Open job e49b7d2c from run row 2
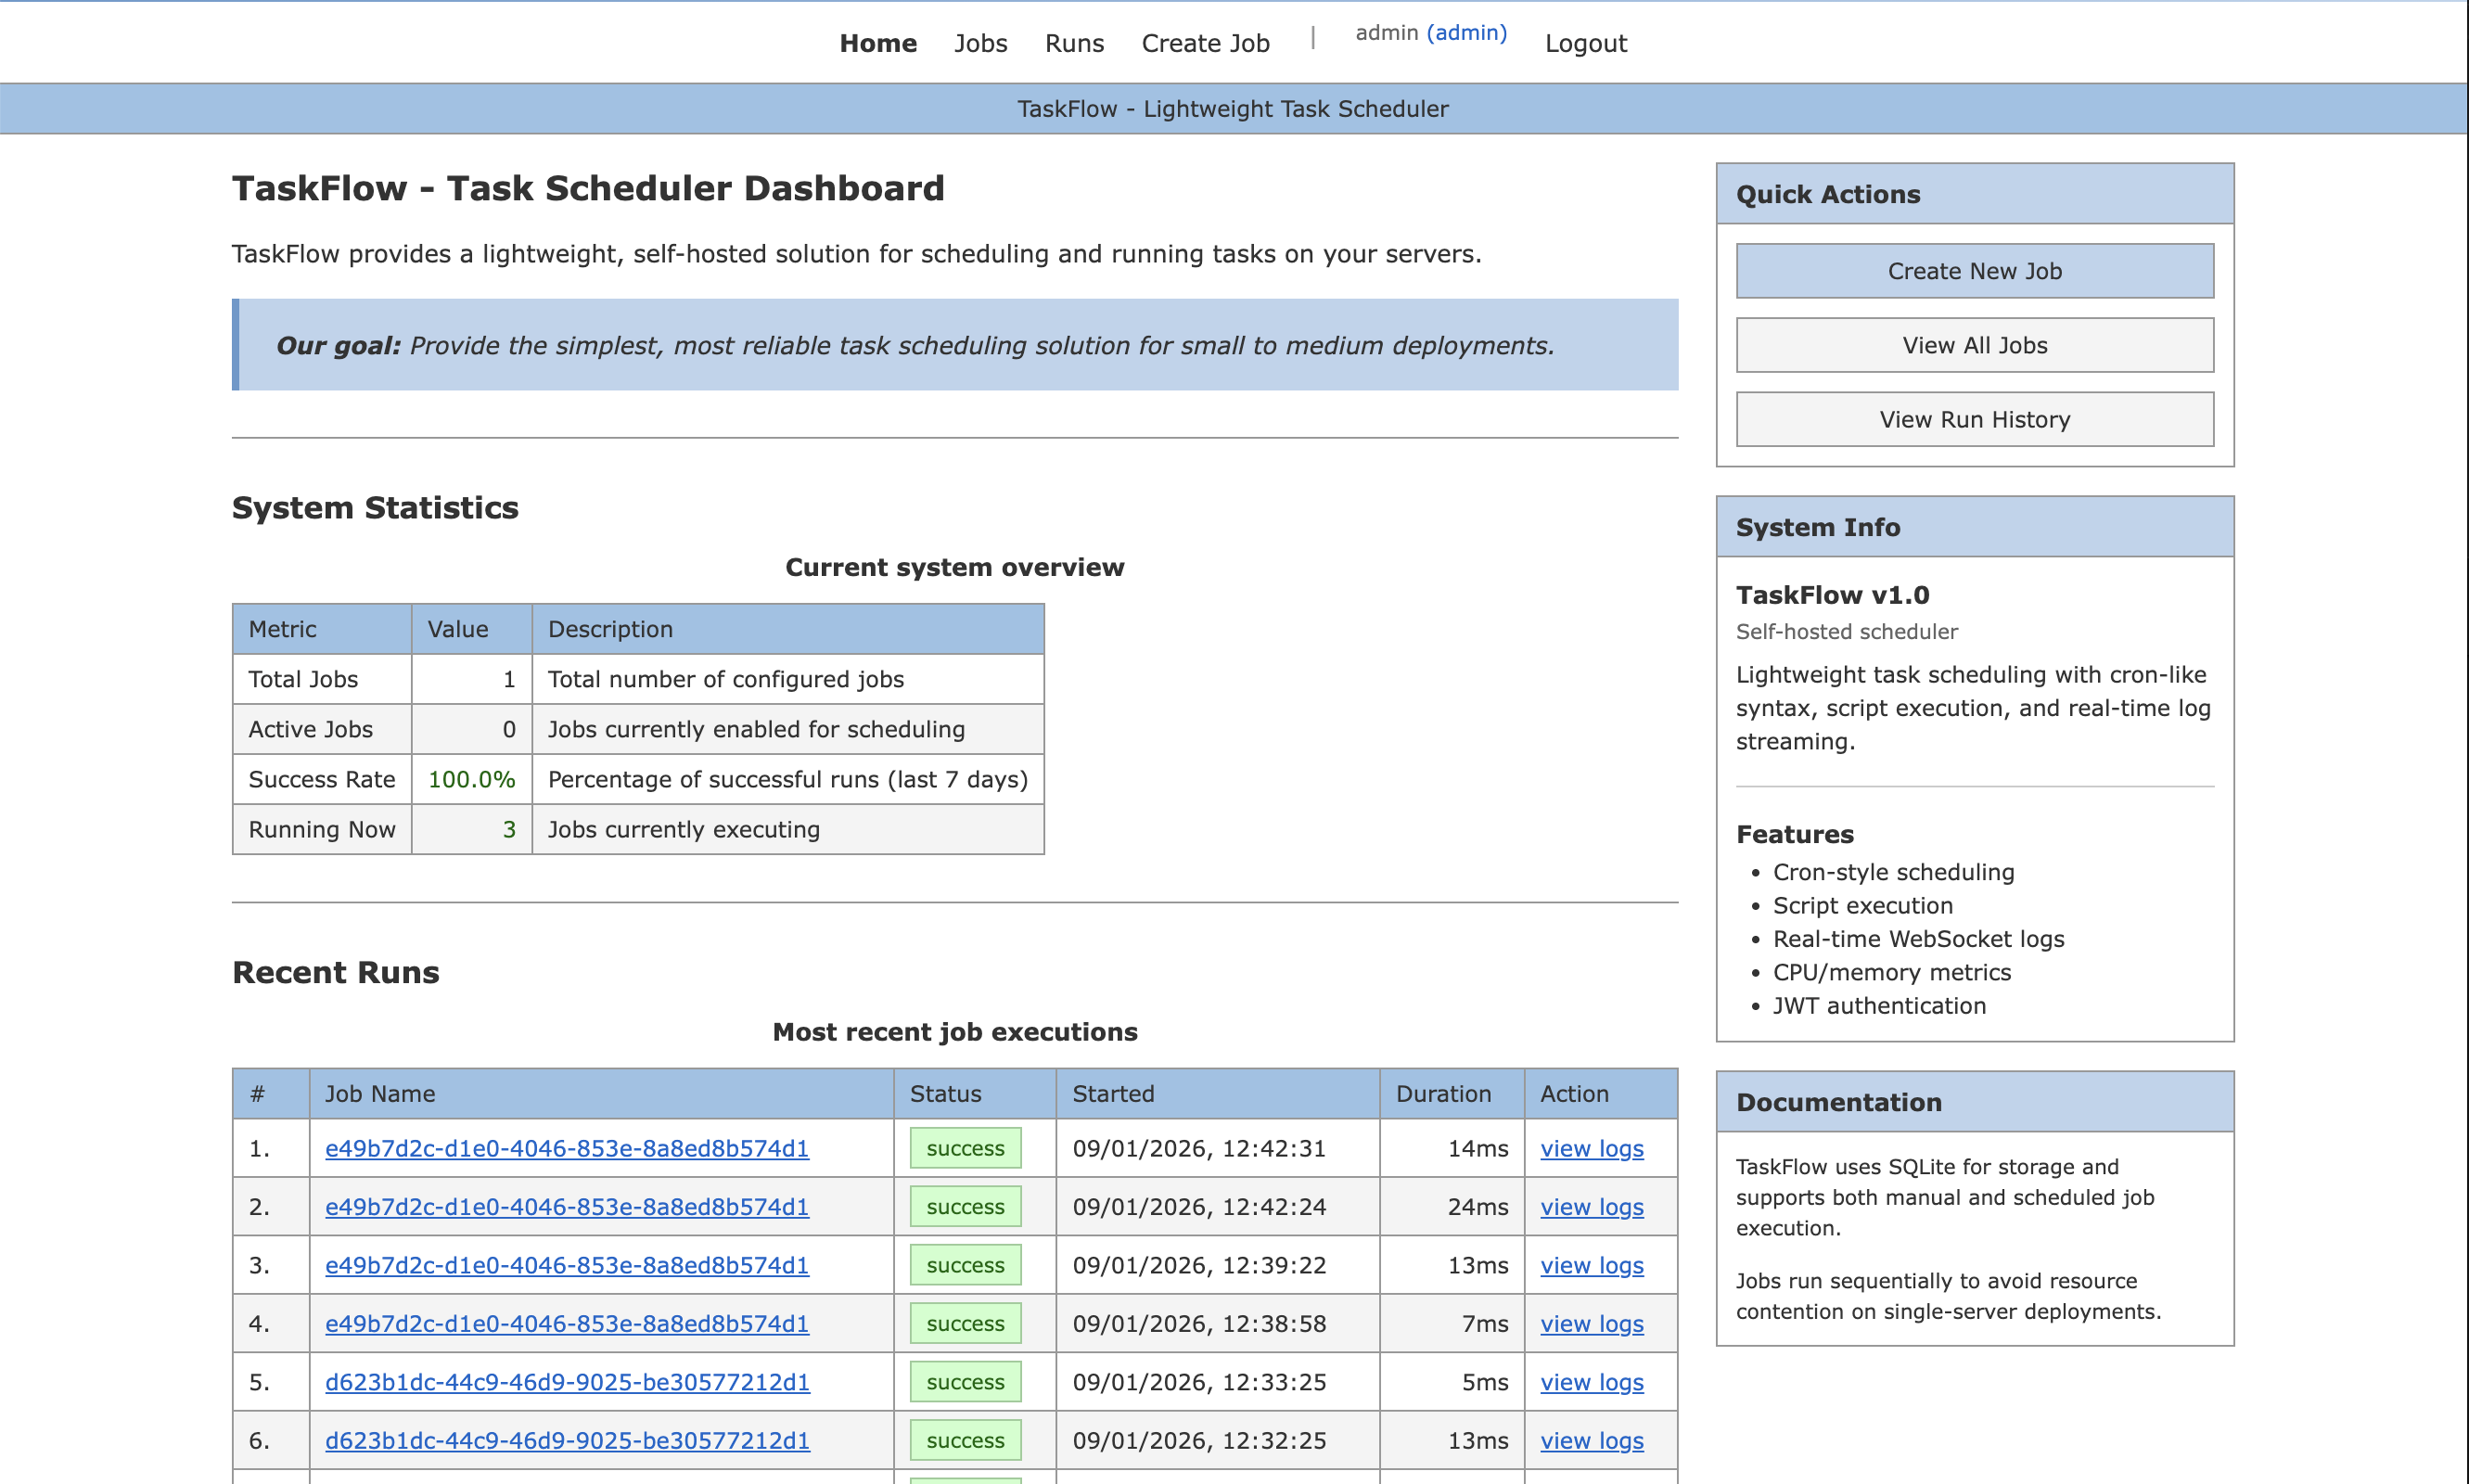This screenshot has width=2469, height=1484. pyautogui.click(x=567, y=1206)
